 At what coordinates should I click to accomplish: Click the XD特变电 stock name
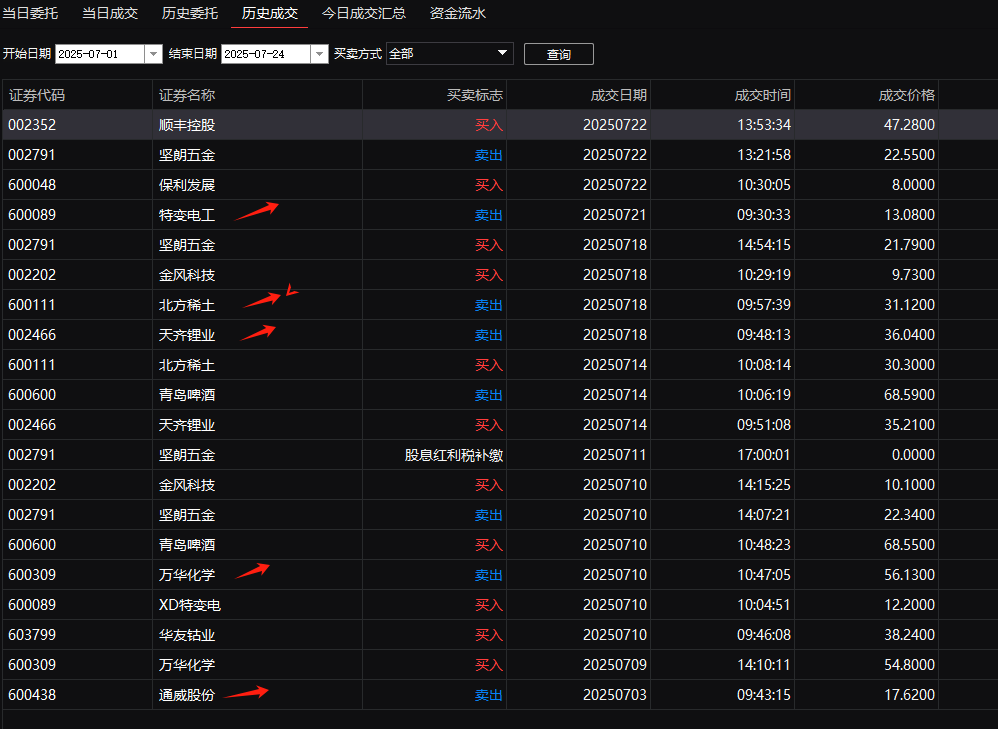click(190, 605)
